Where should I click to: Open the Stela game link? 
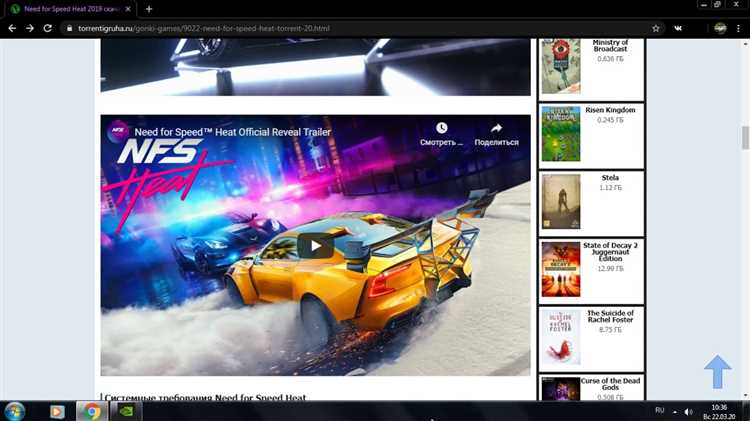click(x=610, y=177)
